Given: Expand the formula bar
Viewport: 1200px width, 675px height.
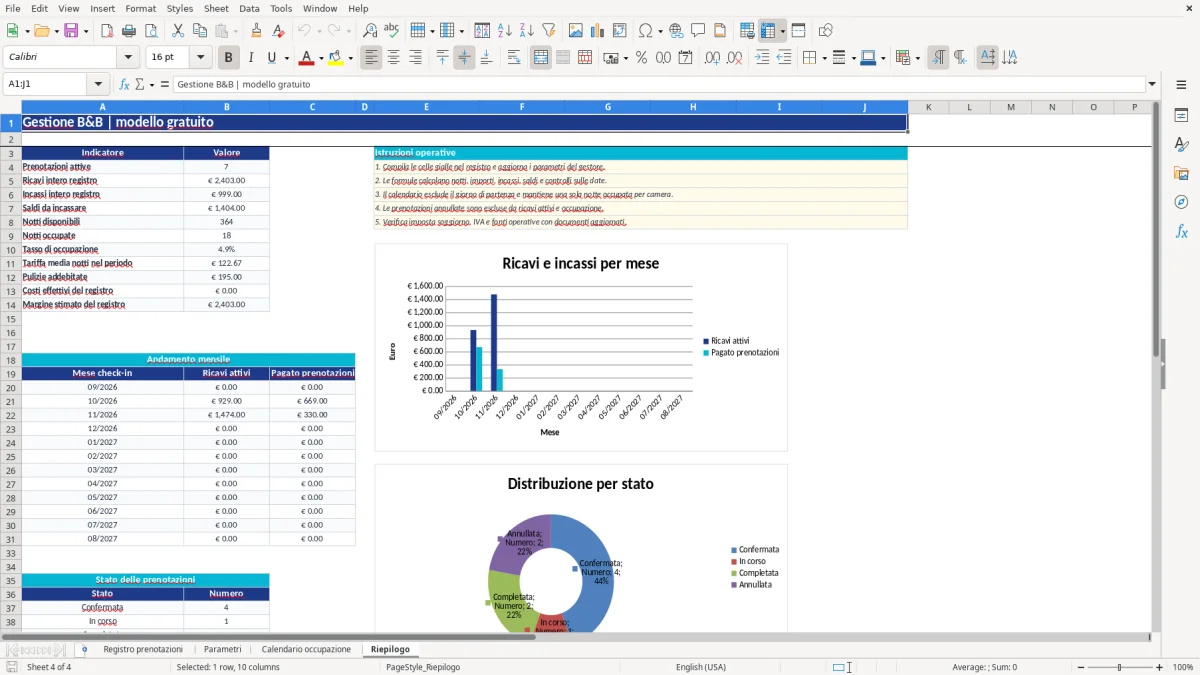Looking at the screenshot, I should 1152,84.
